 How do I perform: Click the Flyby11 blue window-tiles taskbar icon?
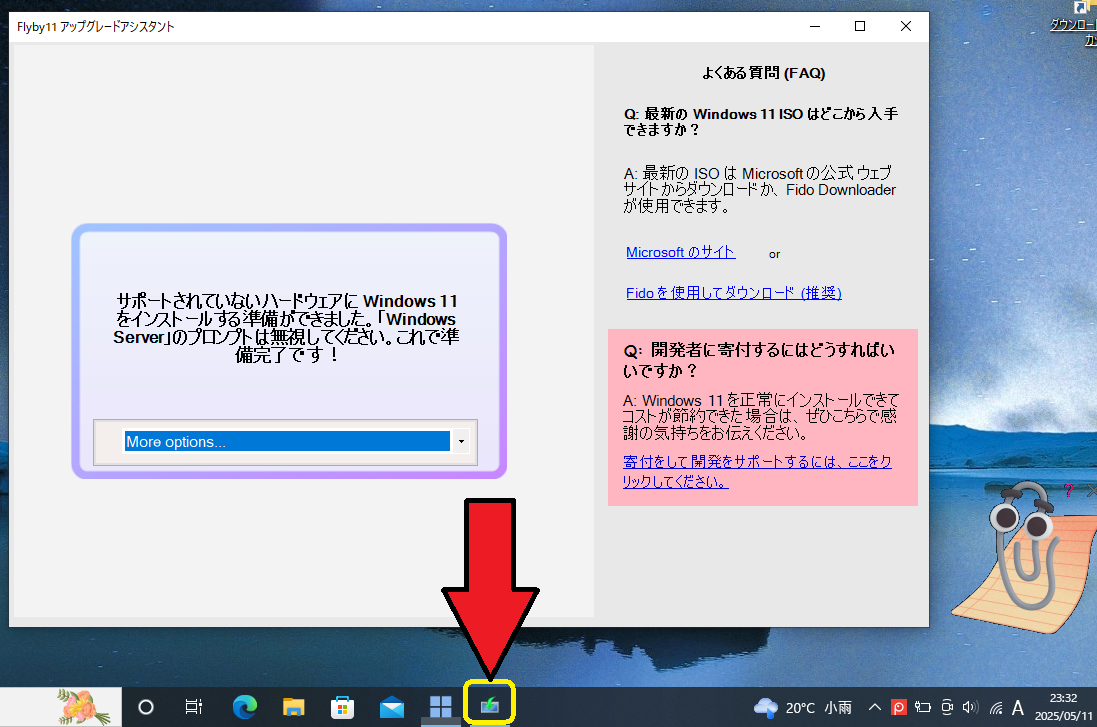pos(441,707)
